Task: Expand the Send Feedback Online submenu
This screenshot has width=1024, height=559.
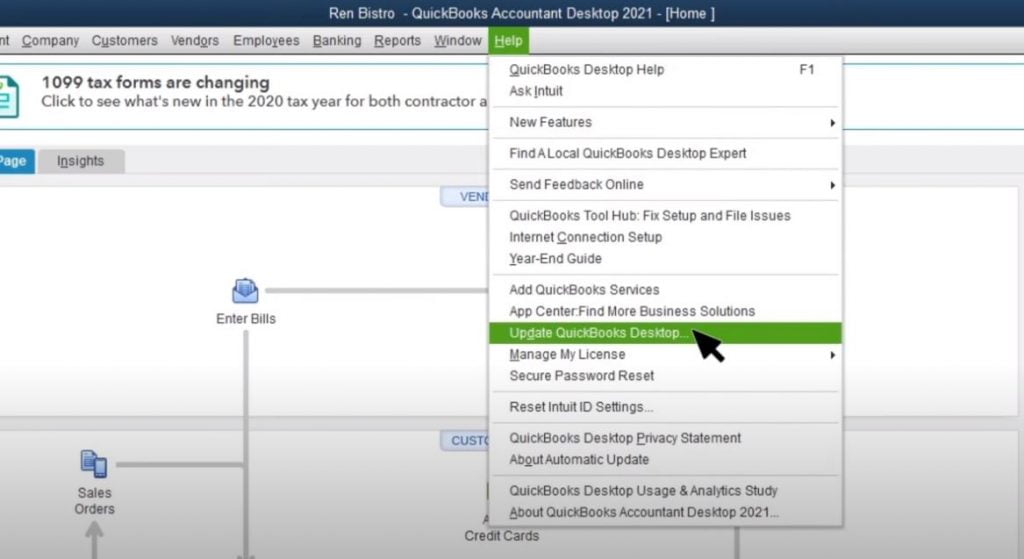Action: click(665, 184)
